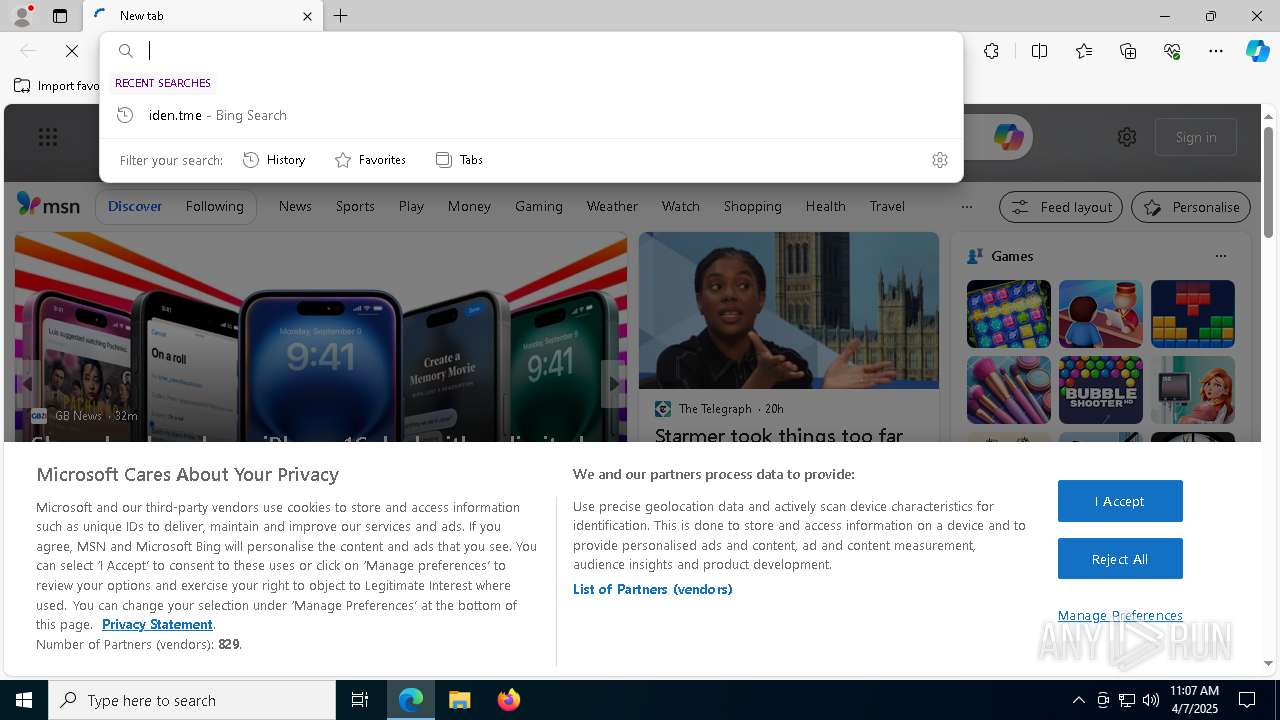Open the Feed layout options
1280x720 pixels.
coord(1062,207)
